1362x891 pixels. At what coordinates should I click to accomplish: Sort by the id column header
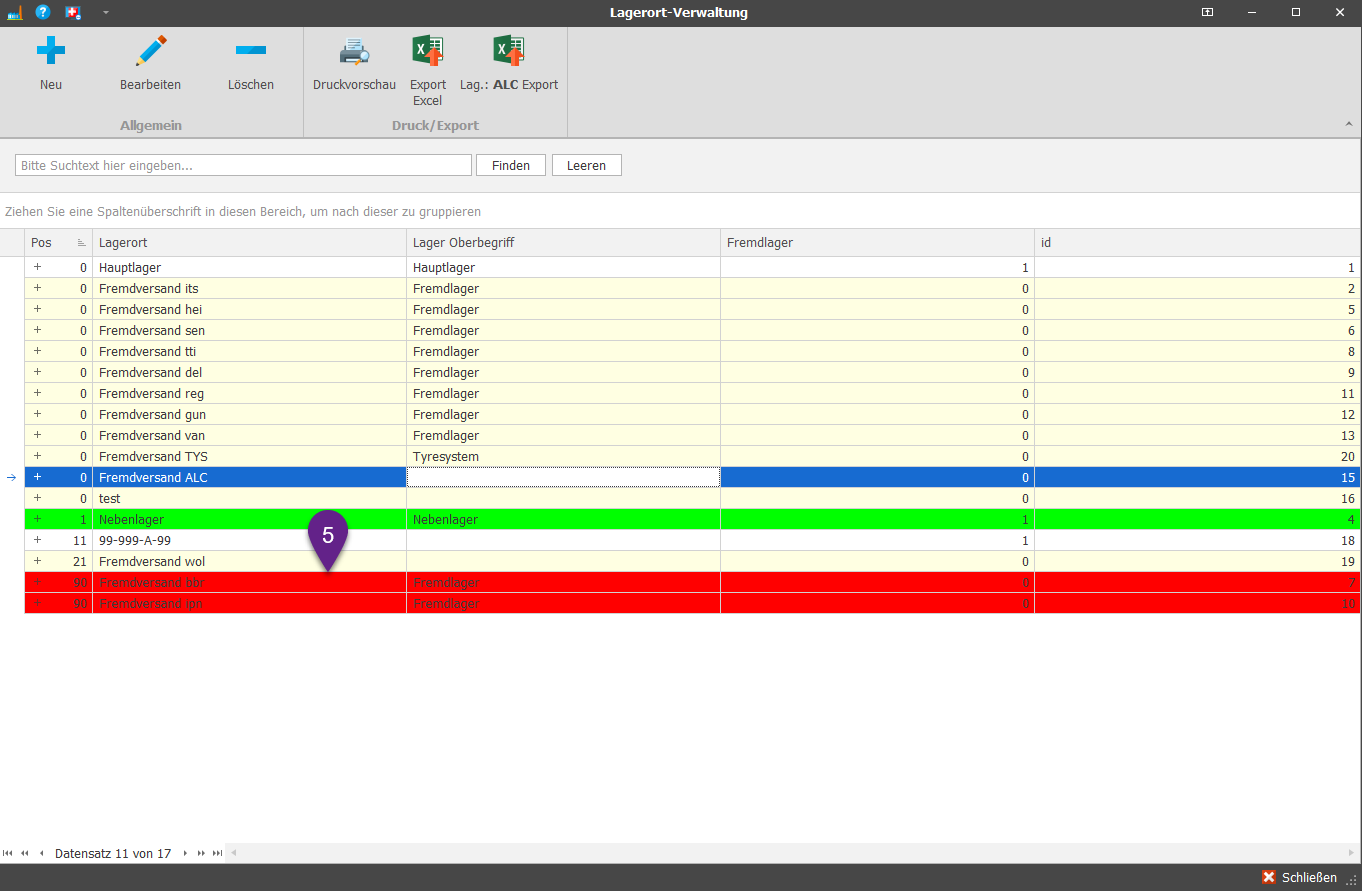1197,243
